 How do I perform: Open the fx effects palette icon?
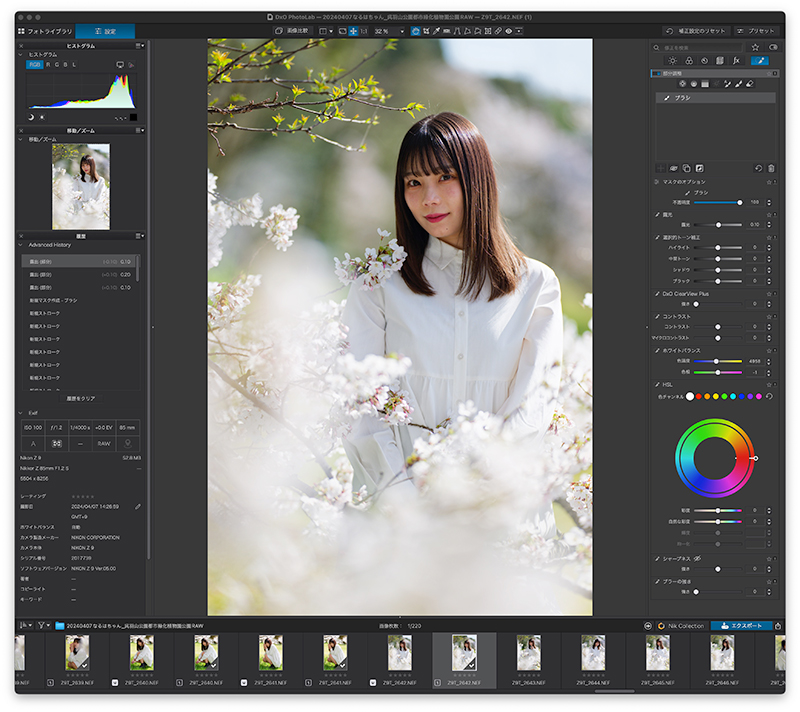coord(736,61)
